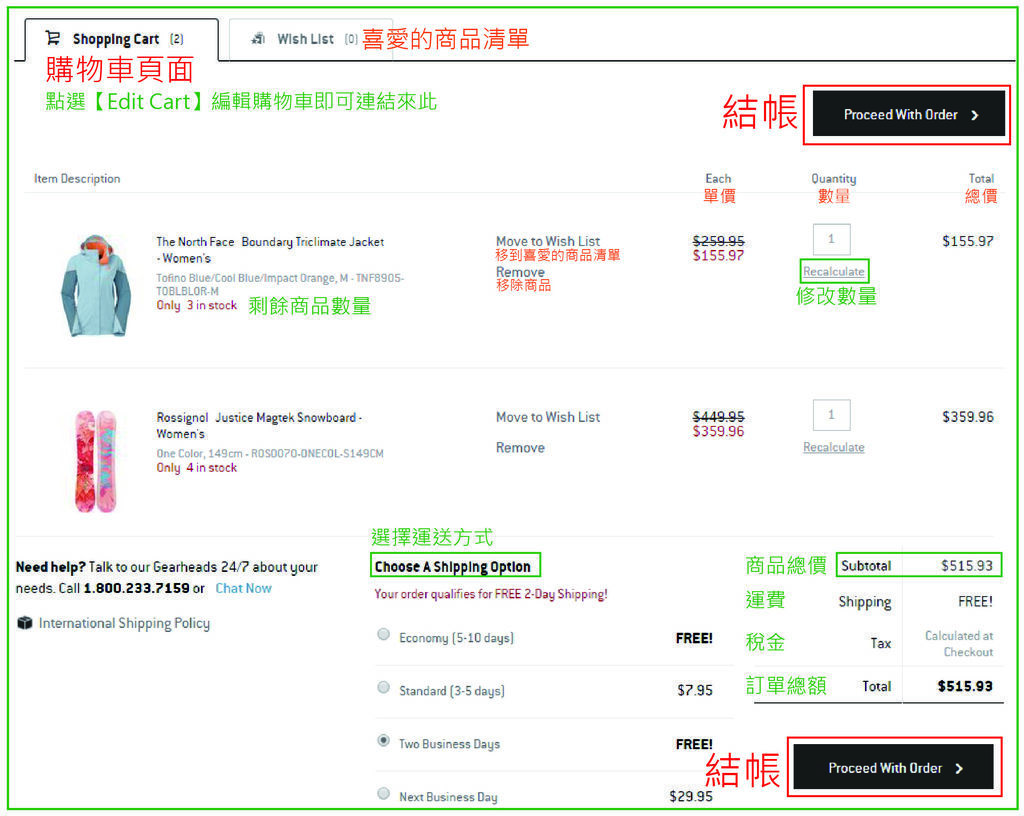Select Two Business Days shipping option
This screenshot has height=816, width=1024.
pyautogui.click(x=383, y=740)
